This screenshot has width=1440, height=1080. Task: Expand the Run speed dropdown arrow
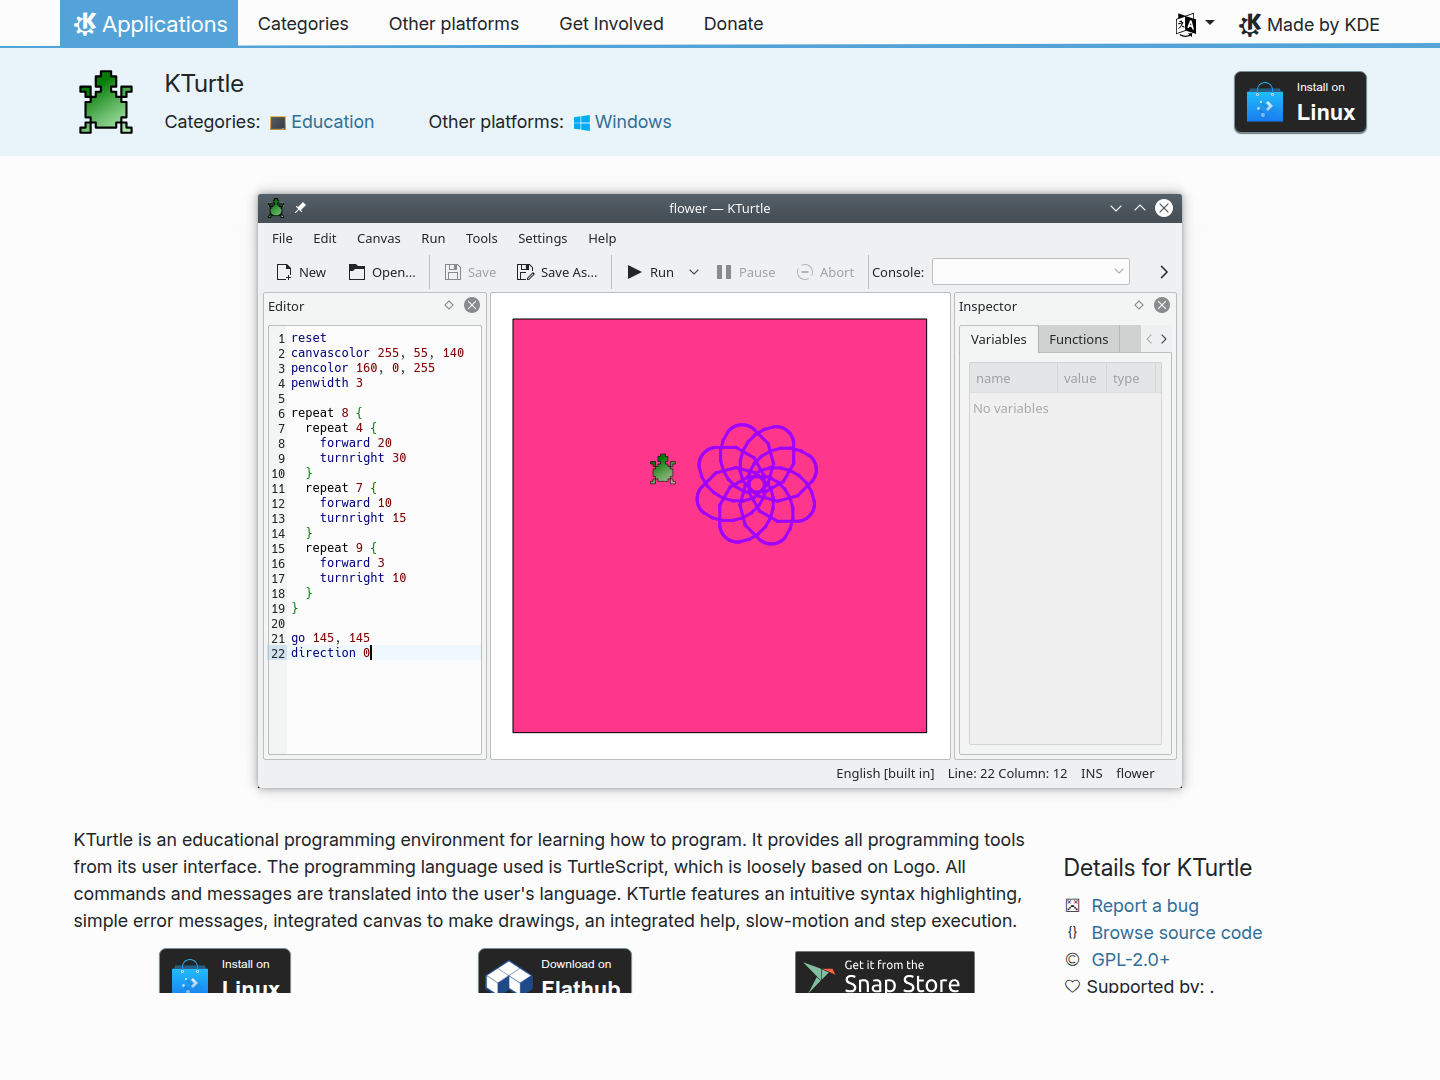(x=694, y=272)
